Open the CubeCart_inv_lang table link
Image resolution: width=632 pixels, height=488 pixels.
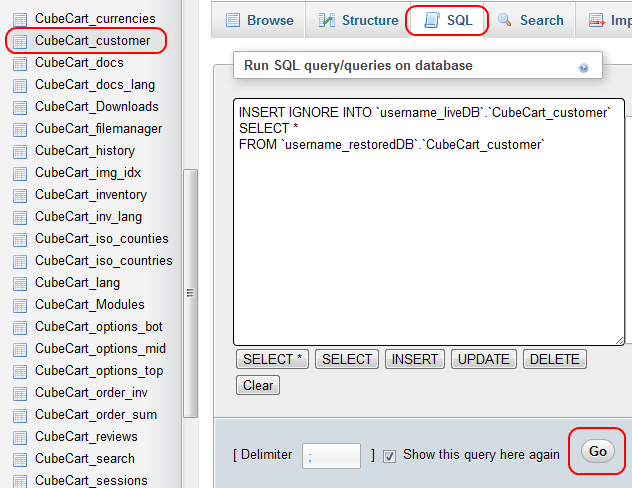(x=88, y=217)
